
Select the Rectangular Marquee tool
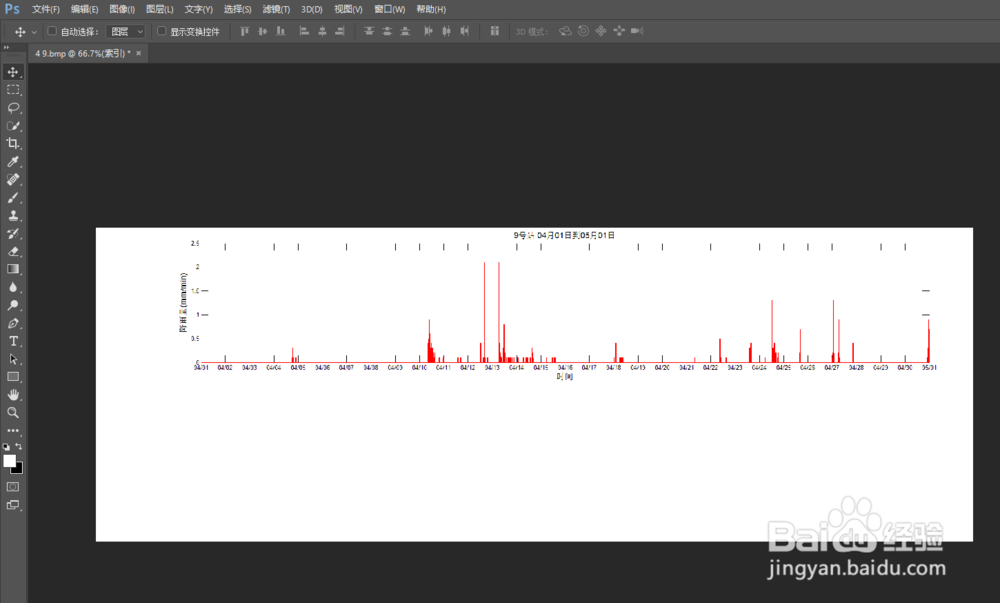tap(13, 90)
